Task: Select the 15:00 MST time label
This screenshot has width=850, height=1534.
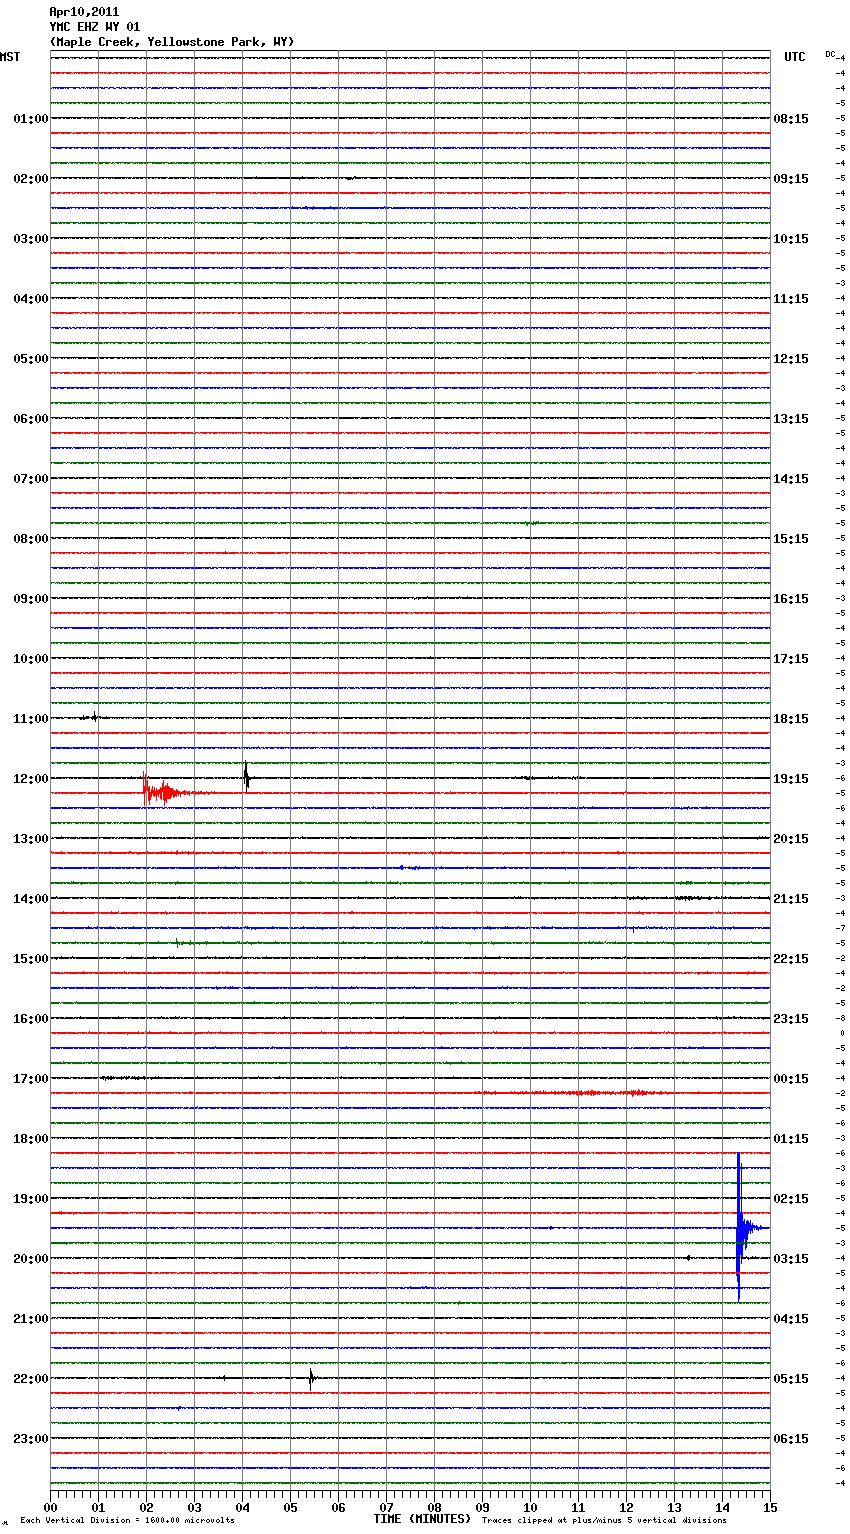Action: (x=30, y=959)
